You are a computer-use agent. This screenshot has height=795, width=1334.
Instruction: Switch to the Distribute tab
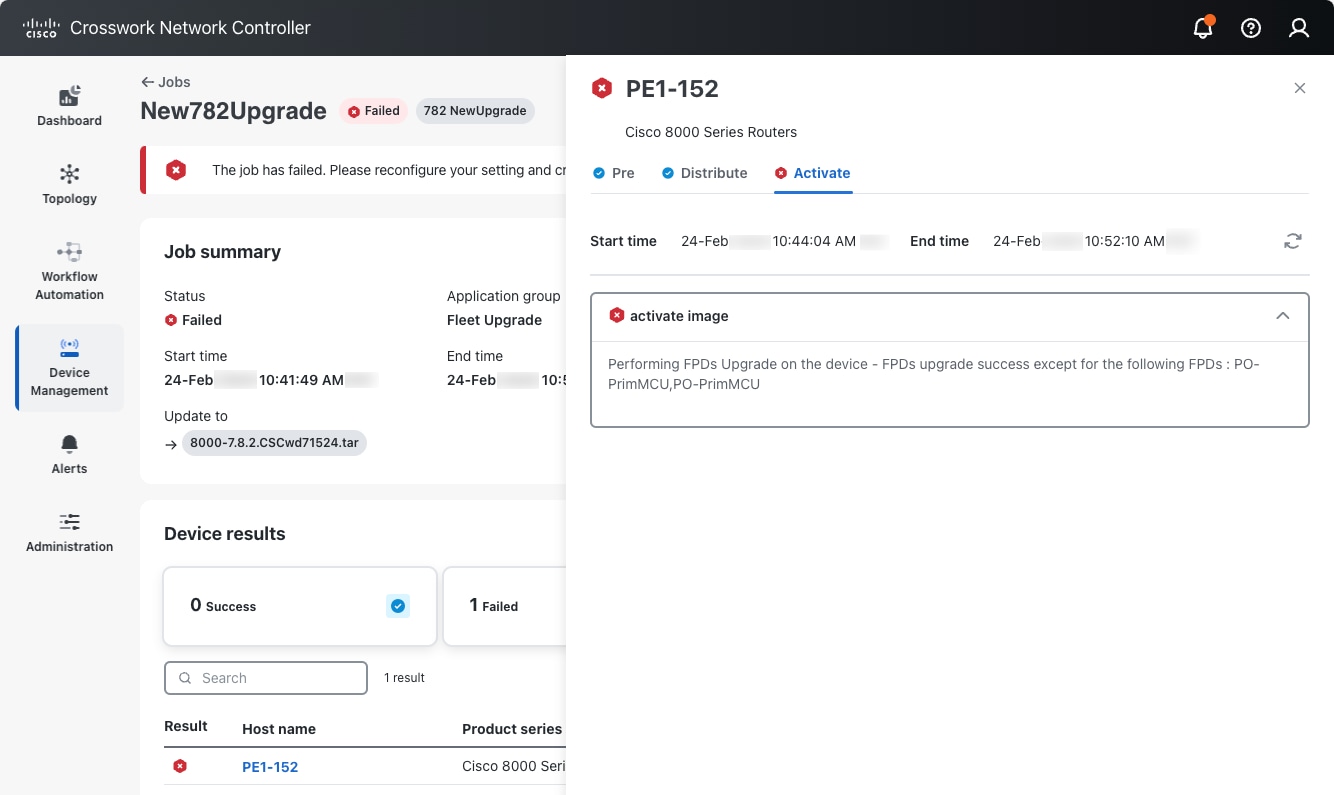click(x=705, y=173)
